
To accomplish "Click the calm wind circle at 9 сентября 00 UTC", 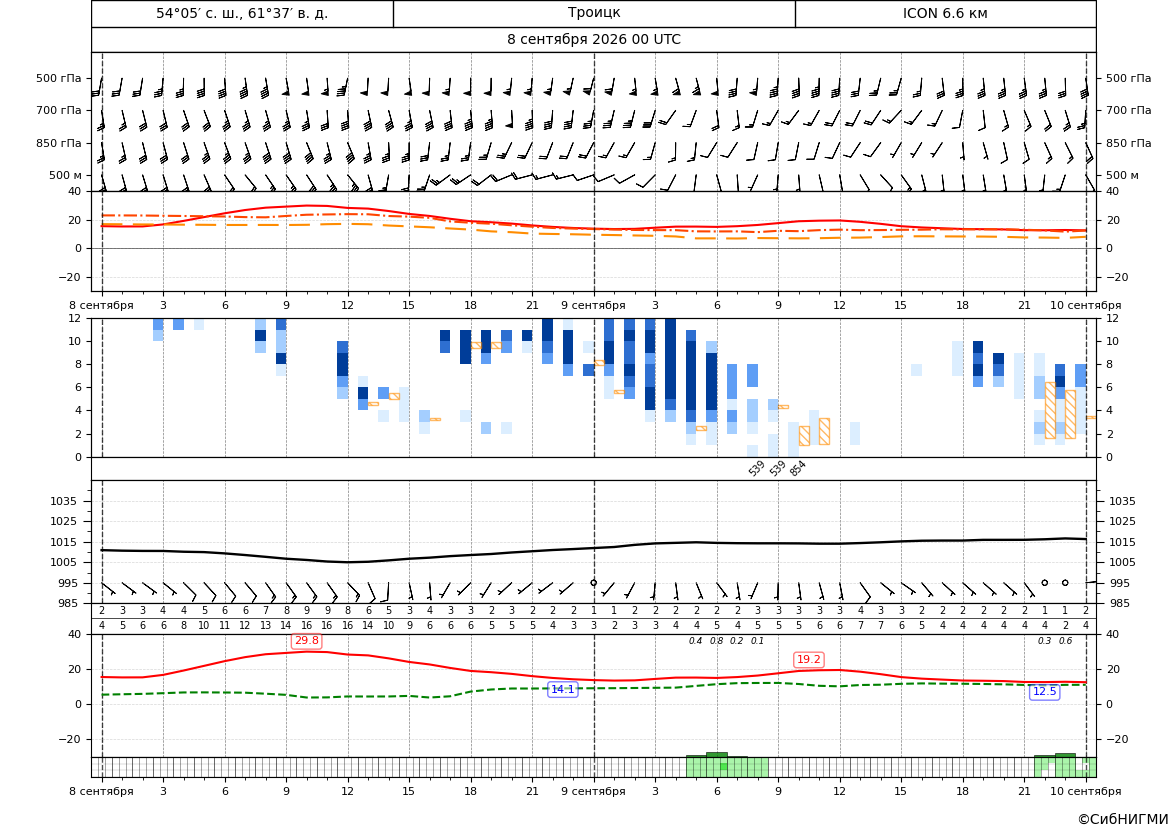I will point(593,582).
